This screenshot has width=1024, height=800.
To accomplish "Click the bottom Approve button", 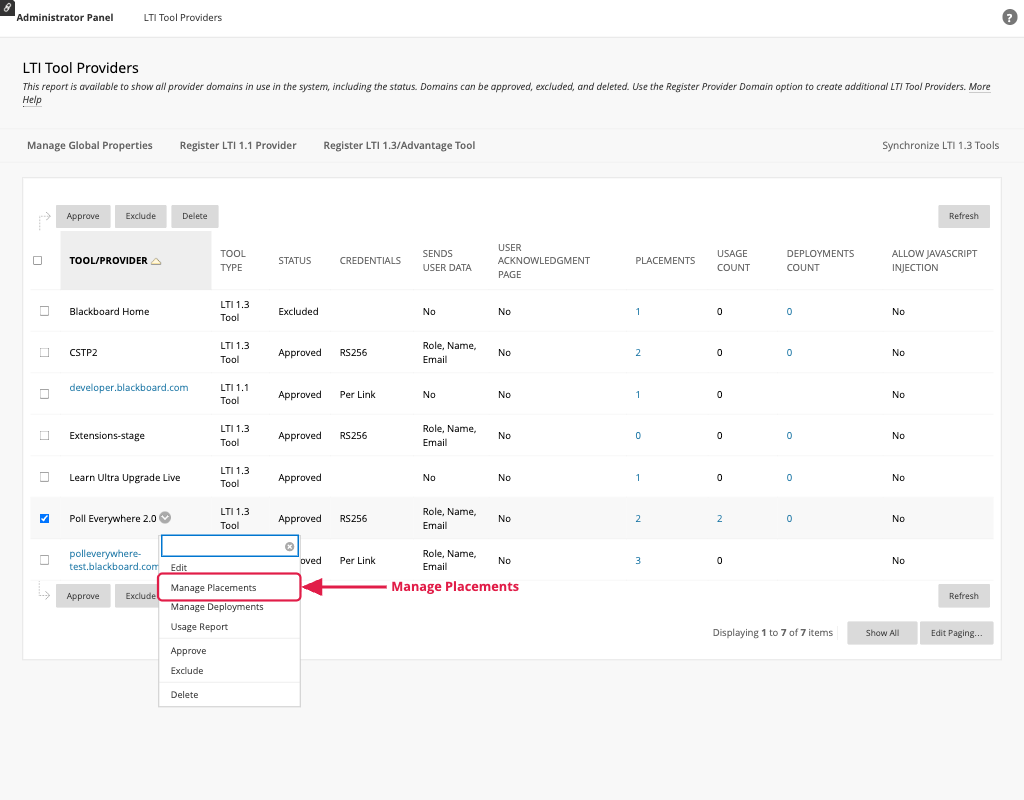I will click(83, 596).
